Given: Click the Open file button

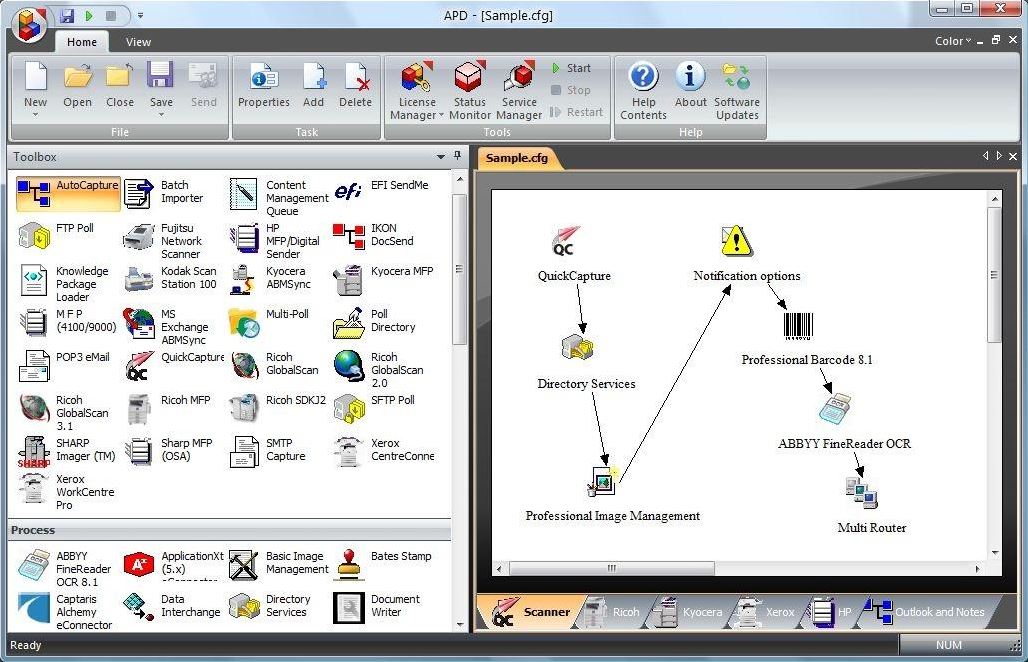Looking at the screenshot, I should click(x=77, y=85).
